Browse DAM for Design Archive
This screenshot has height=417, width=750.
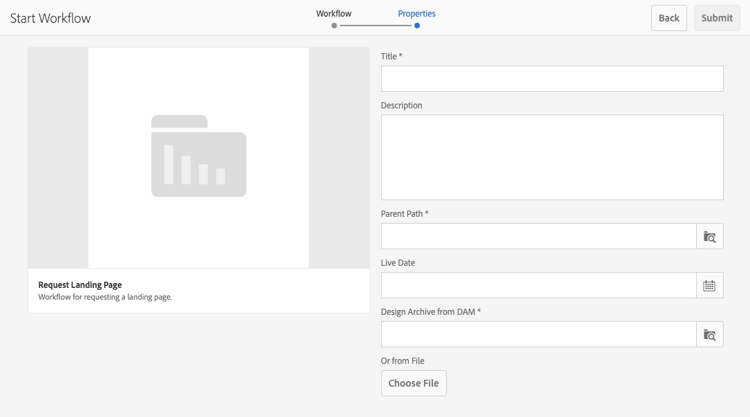710,334
